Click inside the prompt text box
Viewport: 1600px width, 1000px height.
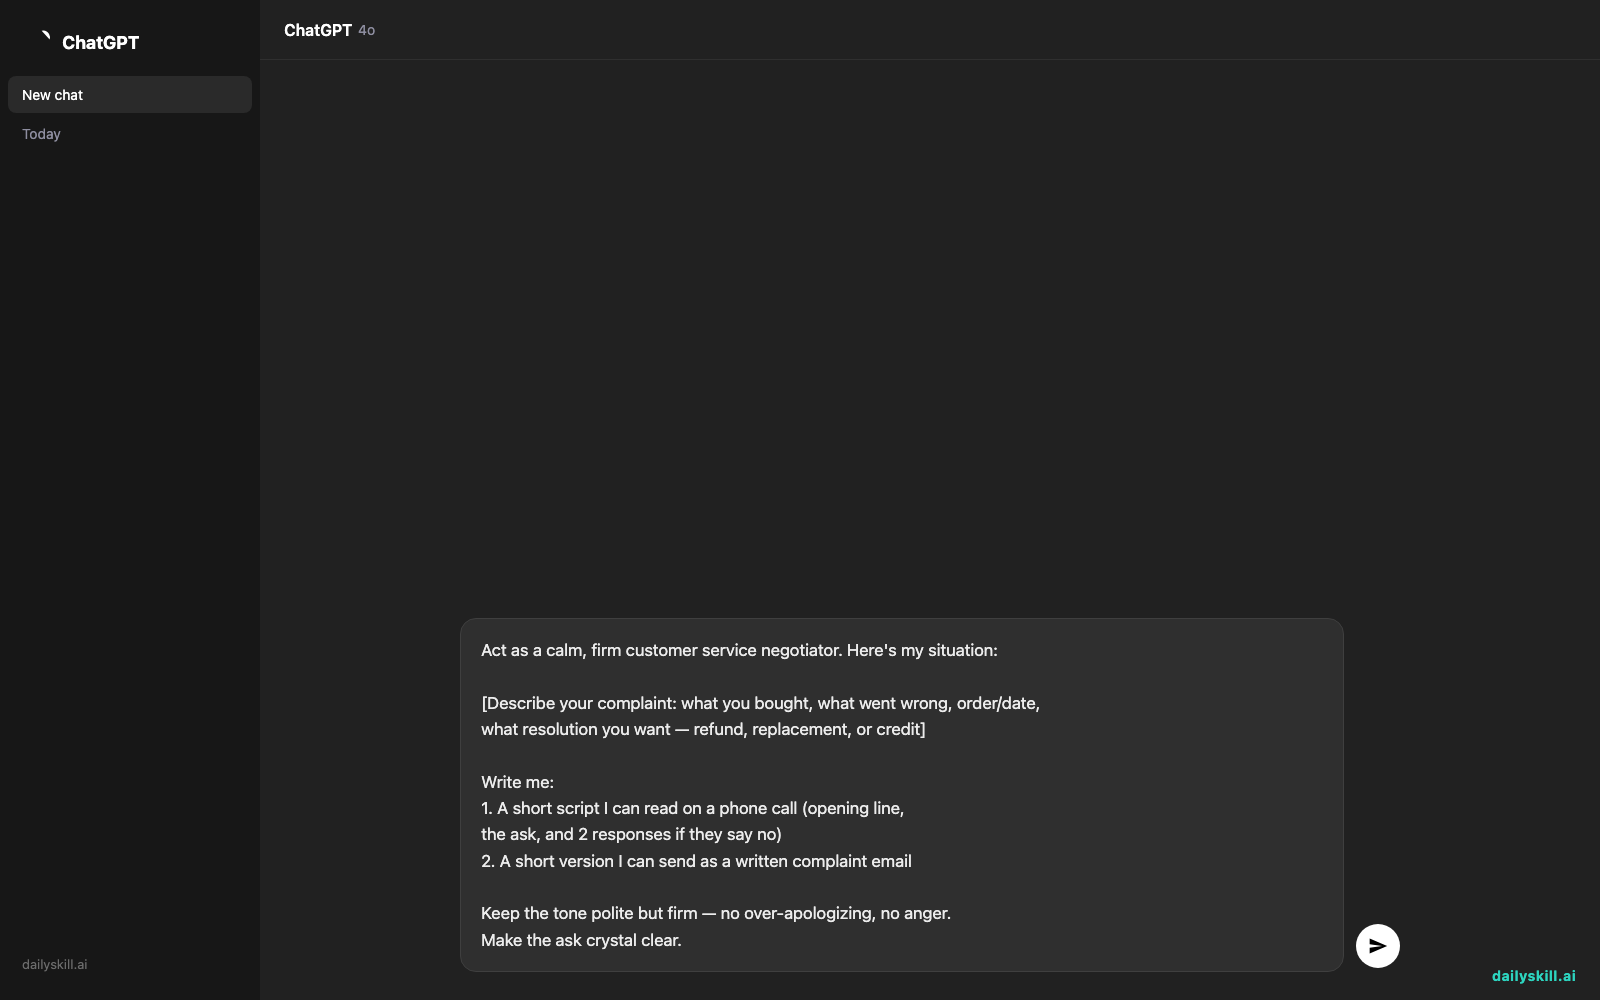point(901,795)
